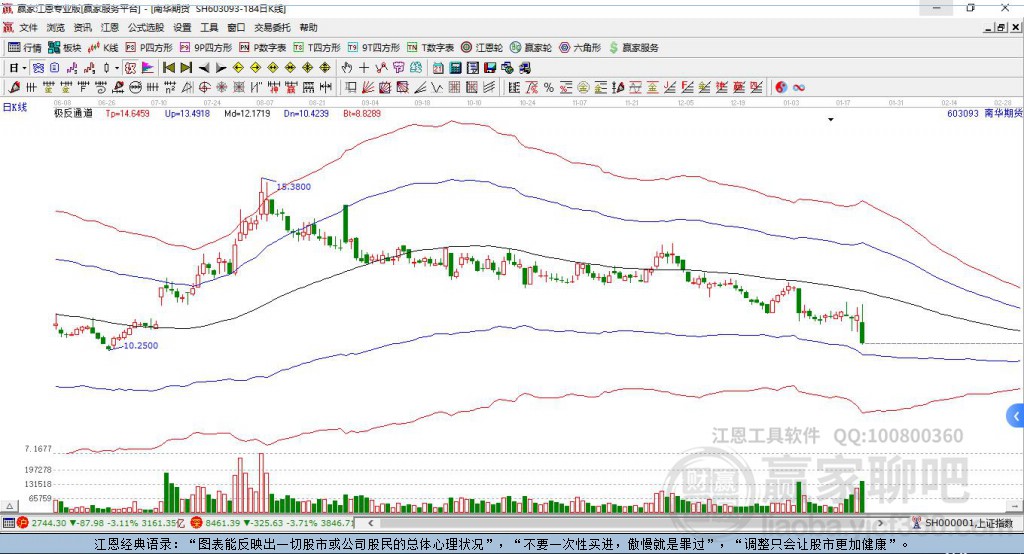Image resolution: width=1024 pixels, height=554 pixels.
Task: Open 赢家服务 with dollar icon
Action: tap(634, 48)
